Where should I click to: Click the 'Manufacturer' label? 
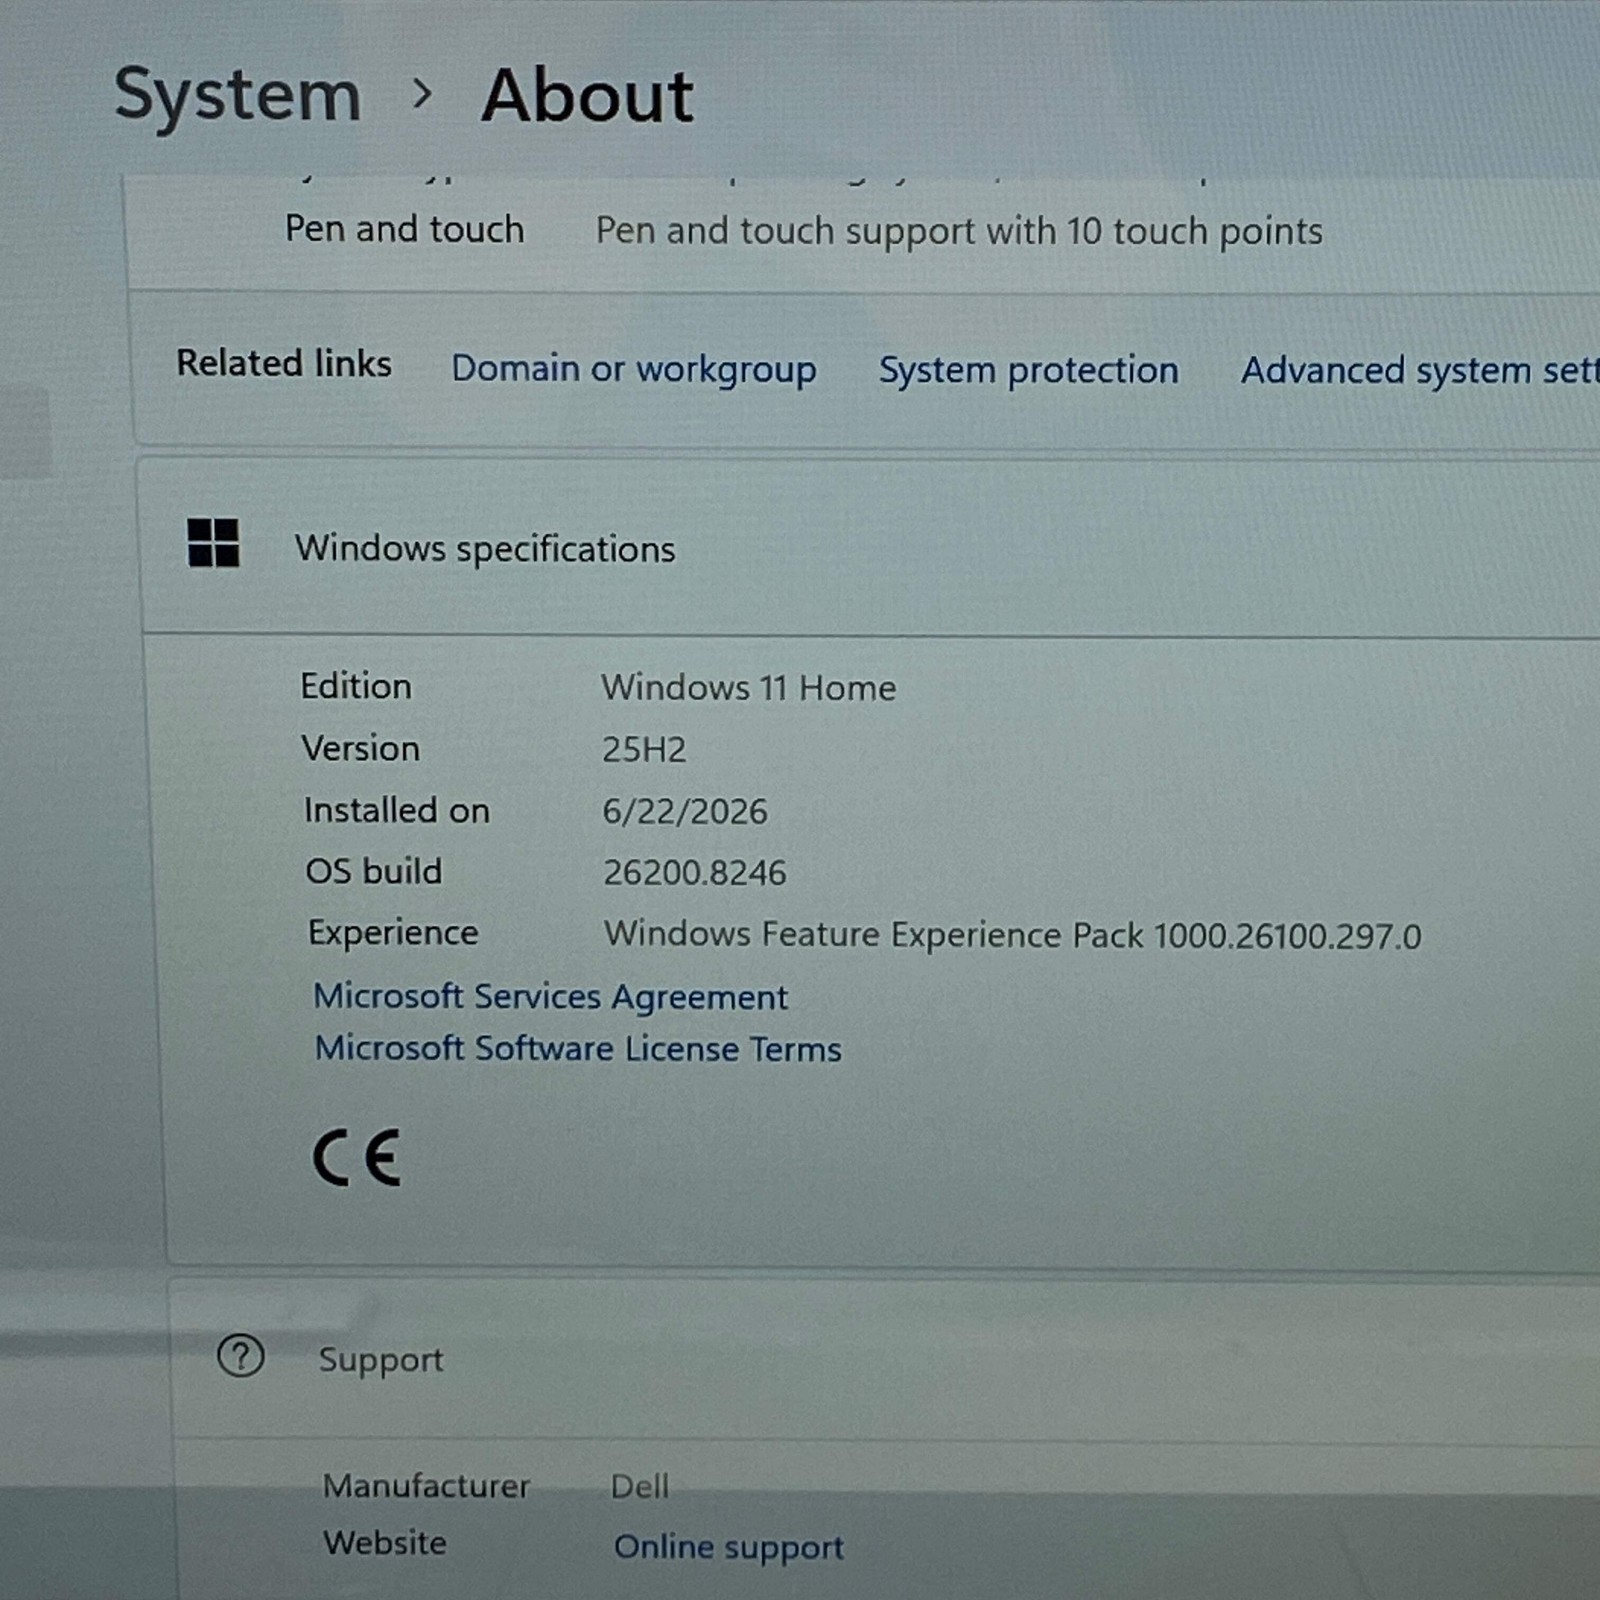[426, 1486]
